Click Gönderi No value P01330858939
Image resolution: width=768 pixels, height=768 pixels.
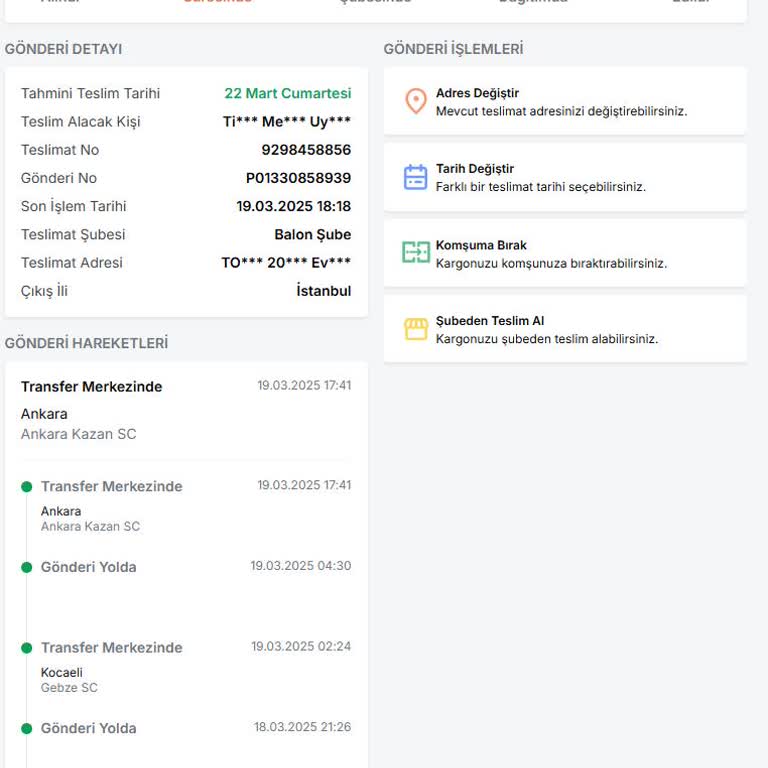point(298,178)
